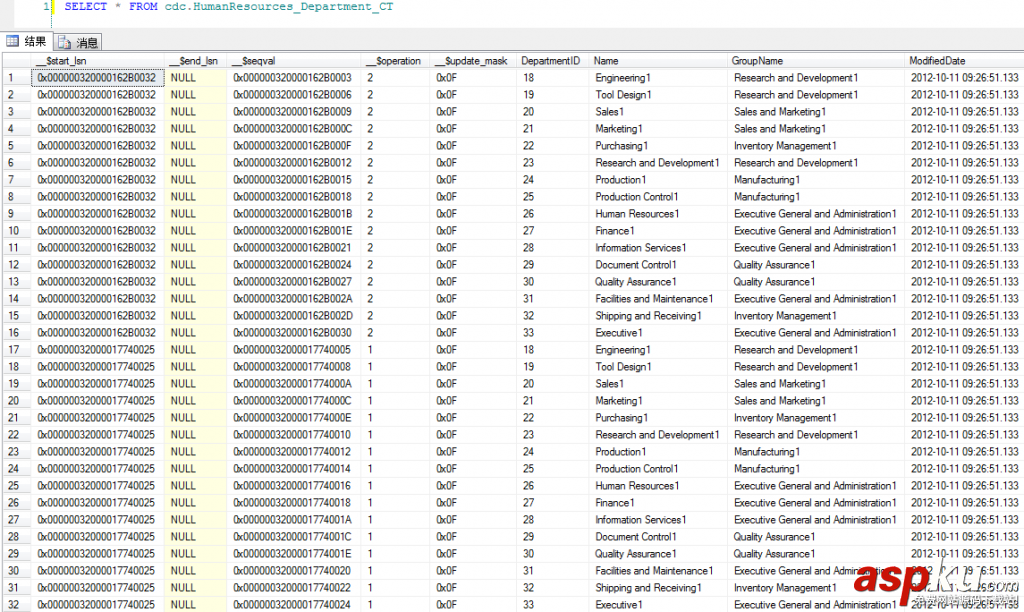
Task: Select the DepartmentID column header
Action: point(552,61)
